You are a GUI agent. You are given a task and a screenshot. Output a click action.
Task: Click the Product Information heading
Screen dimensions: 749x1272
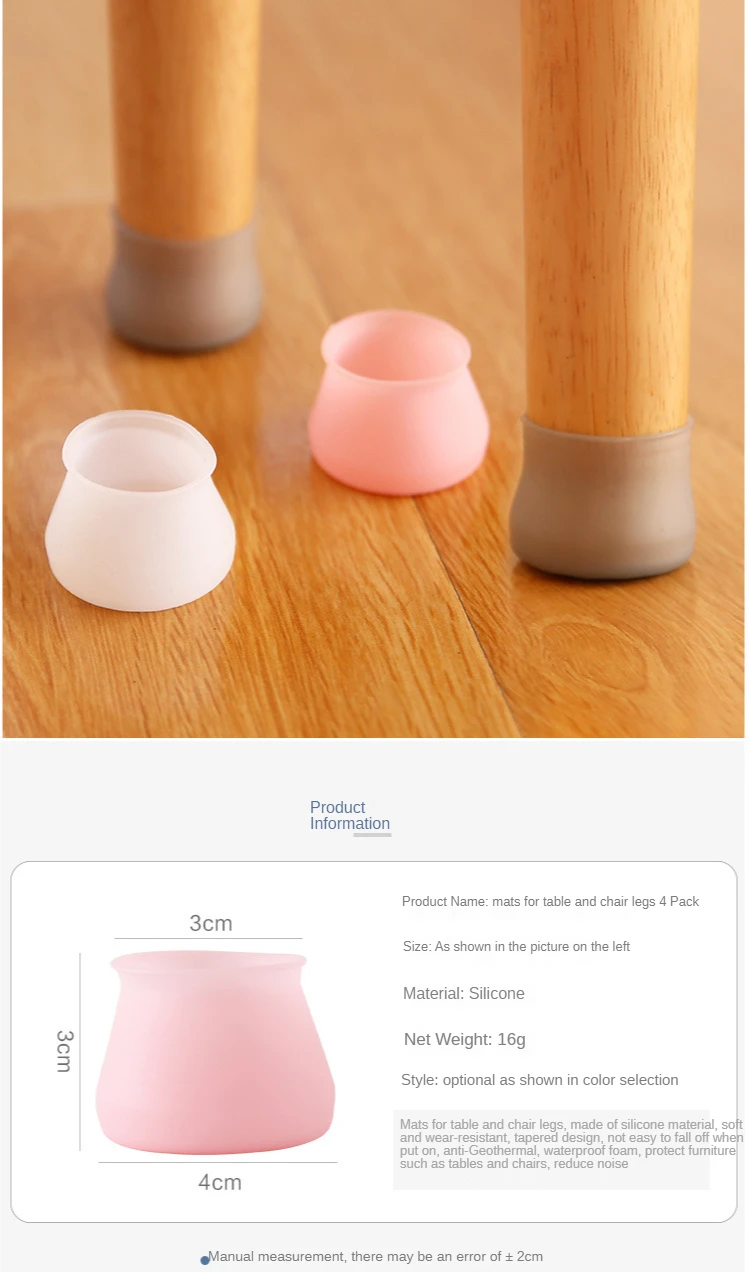point(350,816)
